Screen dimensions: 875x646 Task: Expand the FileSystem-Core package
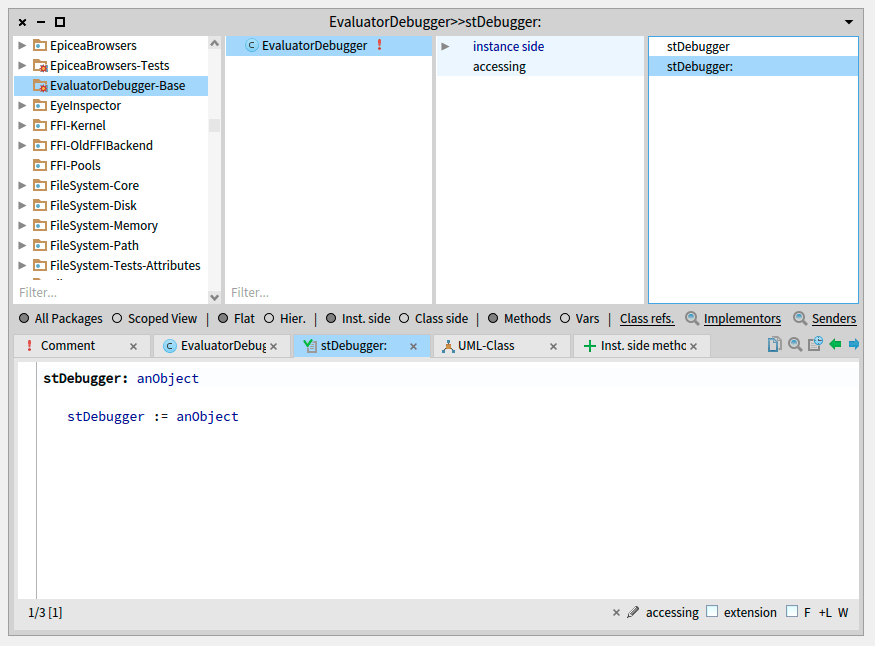coord(23,186)
